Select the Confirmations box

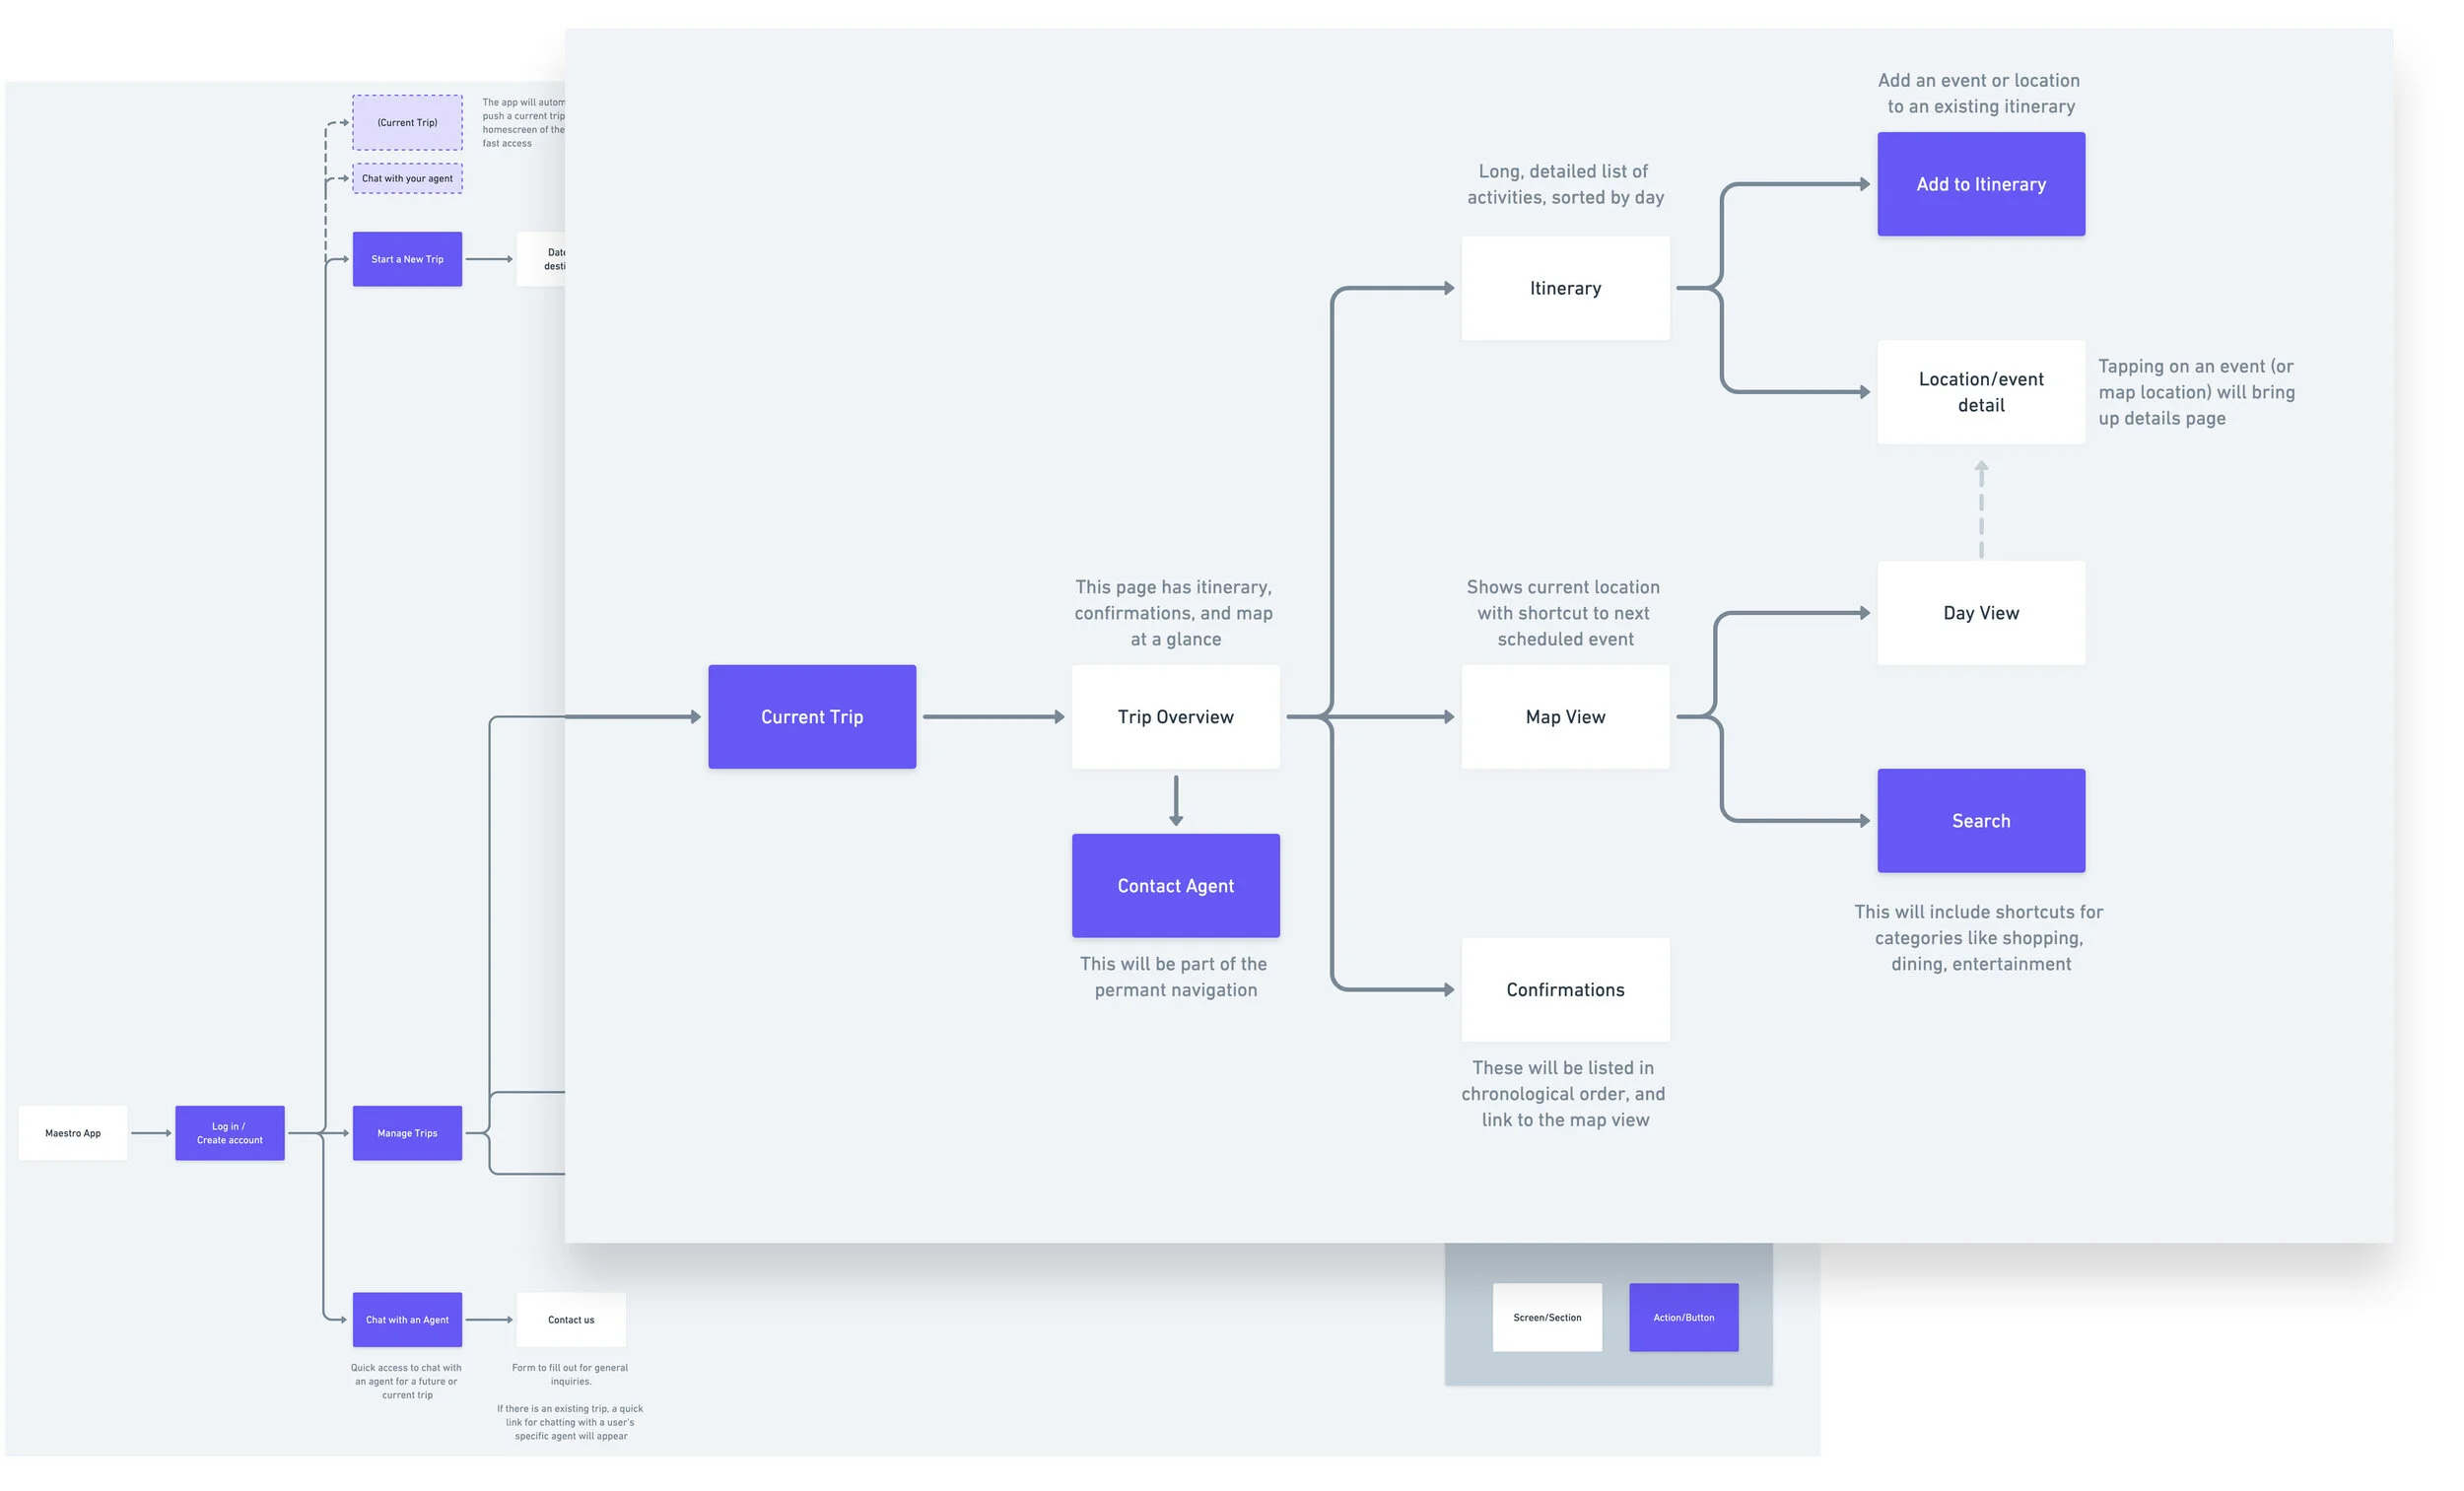tap(1565, 990)
